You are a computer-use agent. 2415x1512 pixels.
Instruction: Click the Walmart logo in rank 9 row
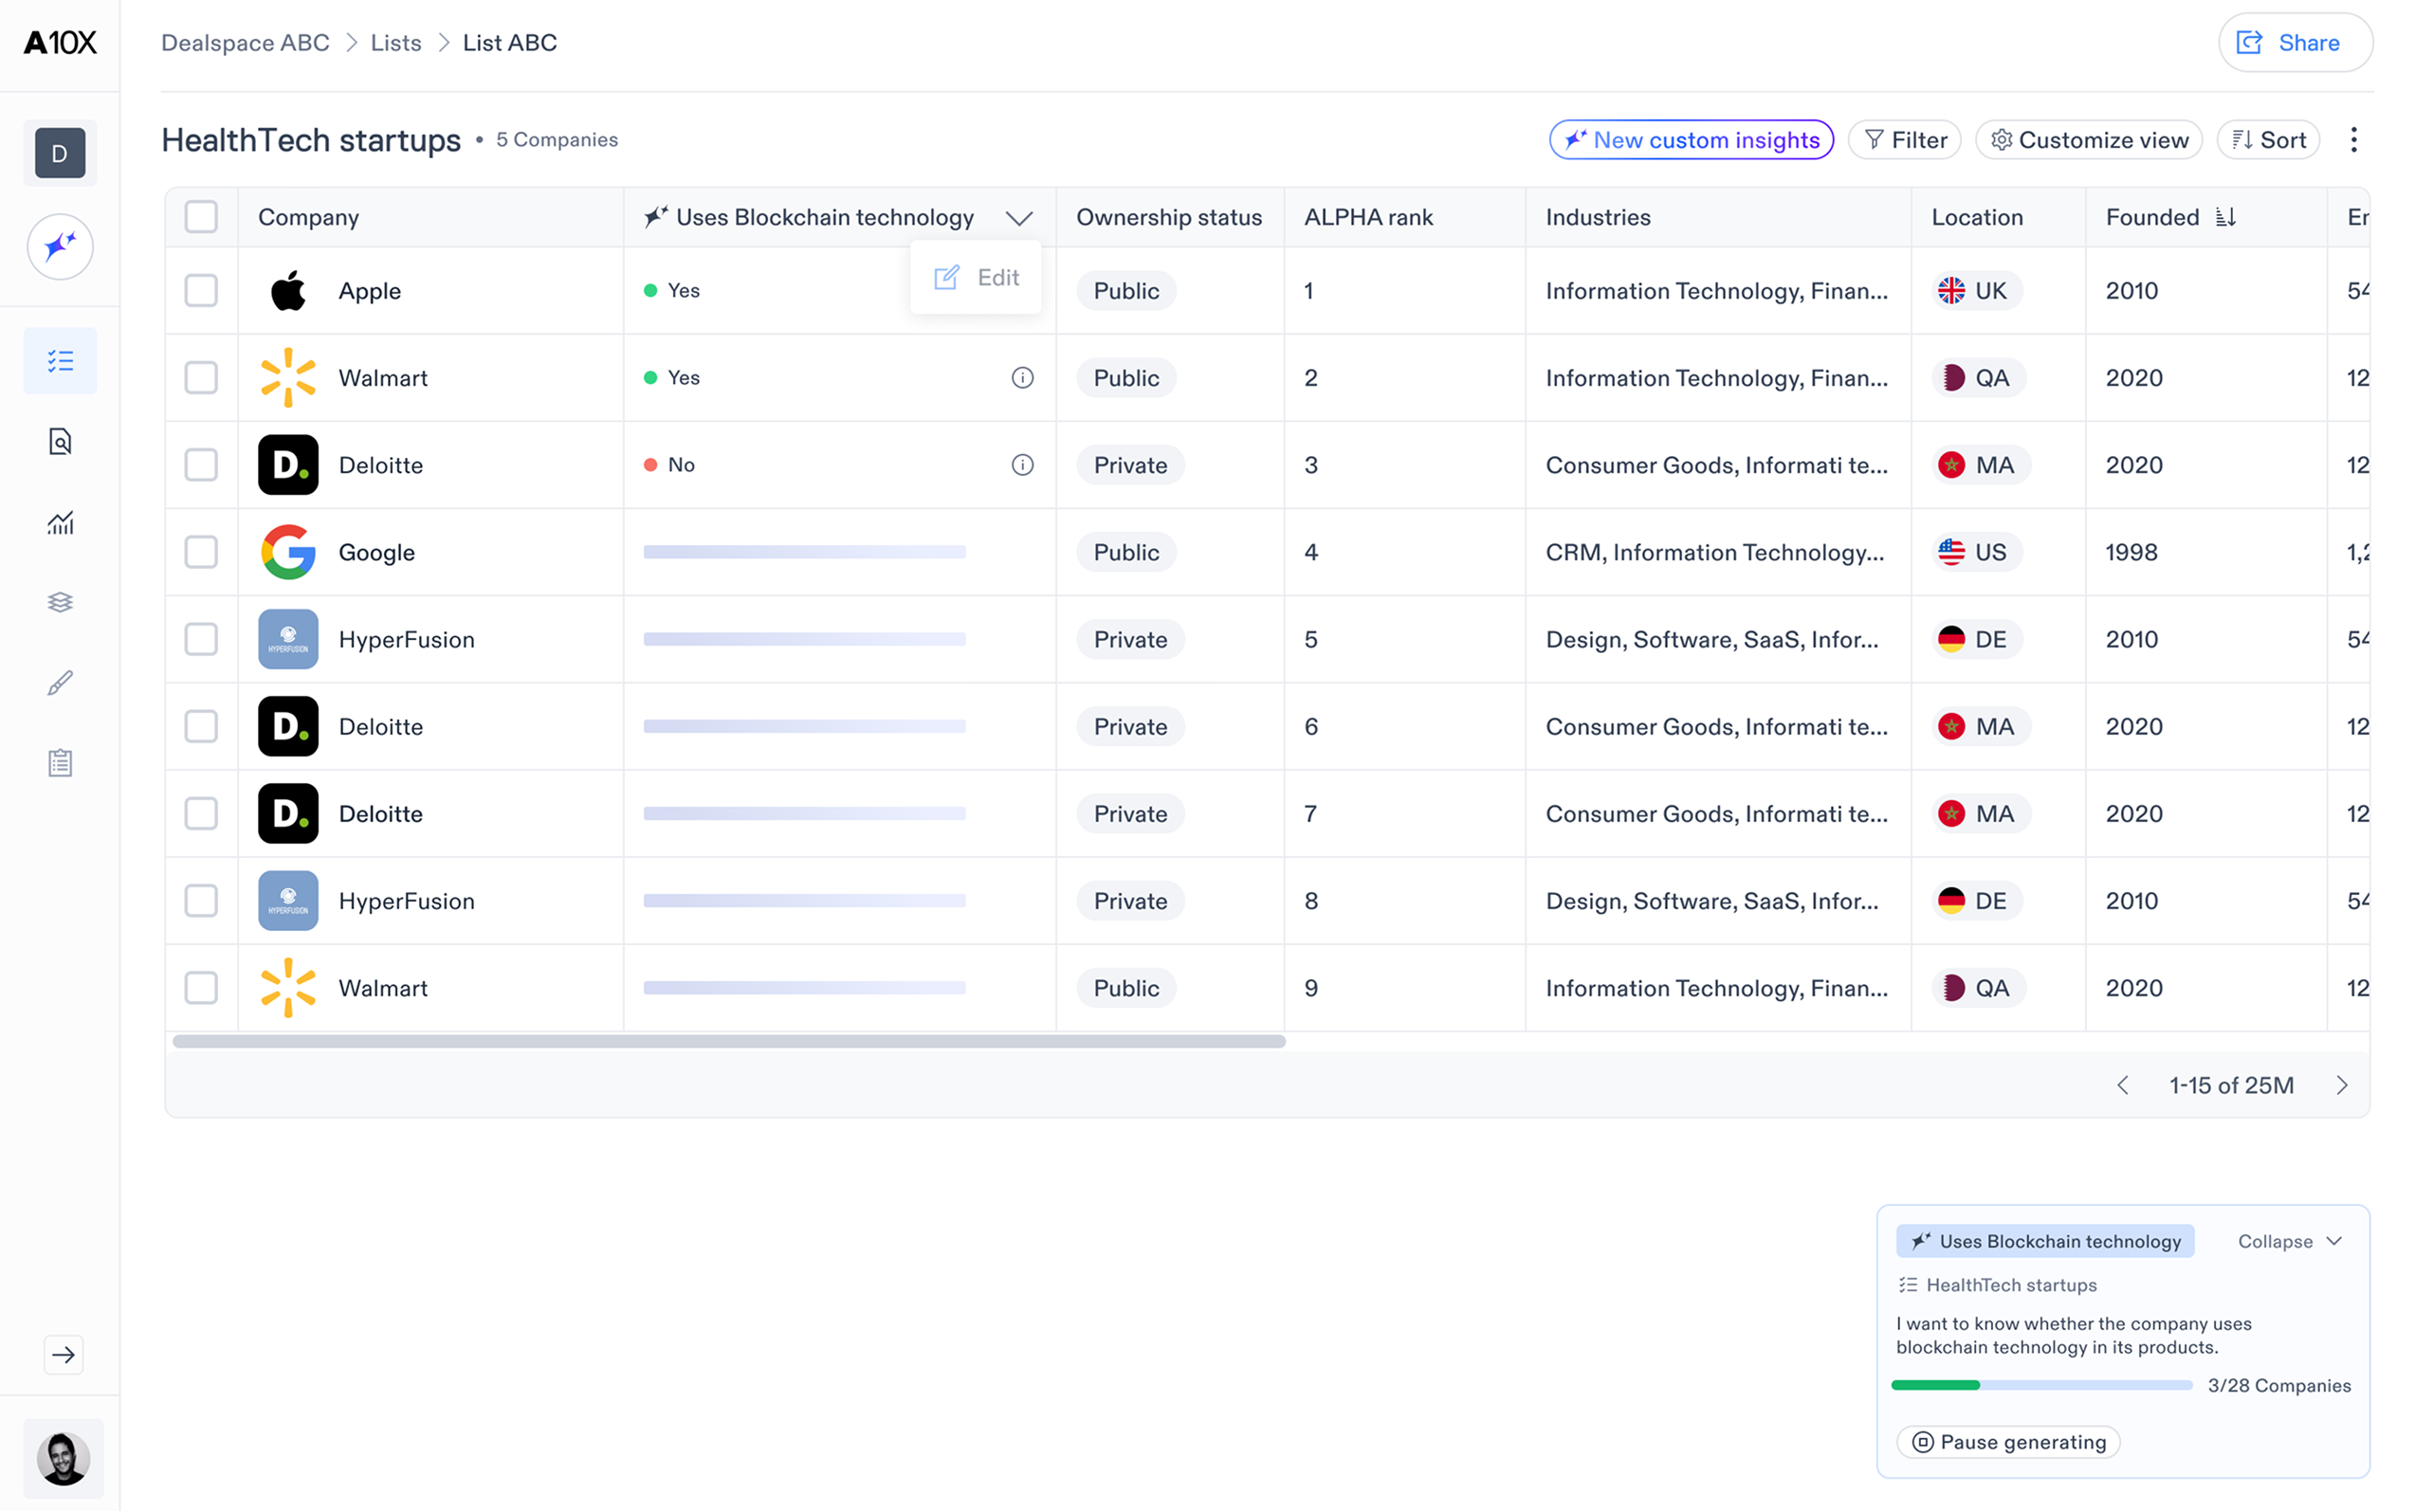(288, 987)
